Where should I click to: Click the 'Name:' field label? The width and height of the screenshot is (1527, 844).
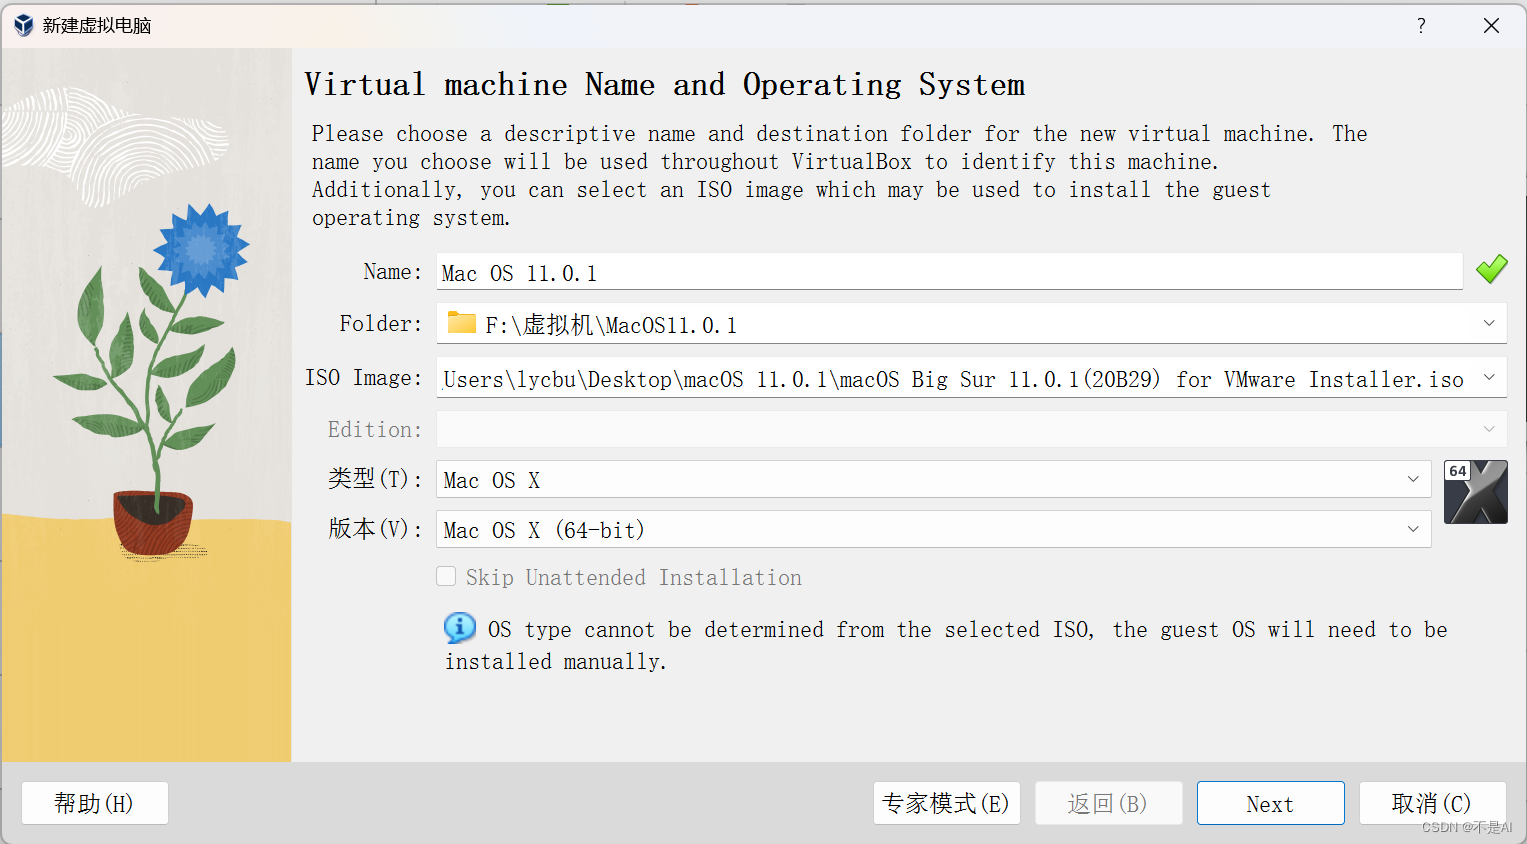[393, 271]
